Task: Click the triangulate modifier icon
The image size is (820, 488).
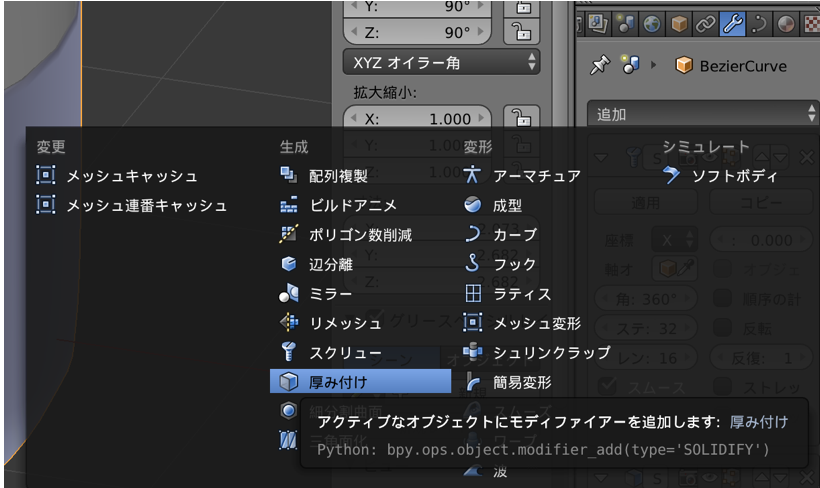Action: (288, 440)
